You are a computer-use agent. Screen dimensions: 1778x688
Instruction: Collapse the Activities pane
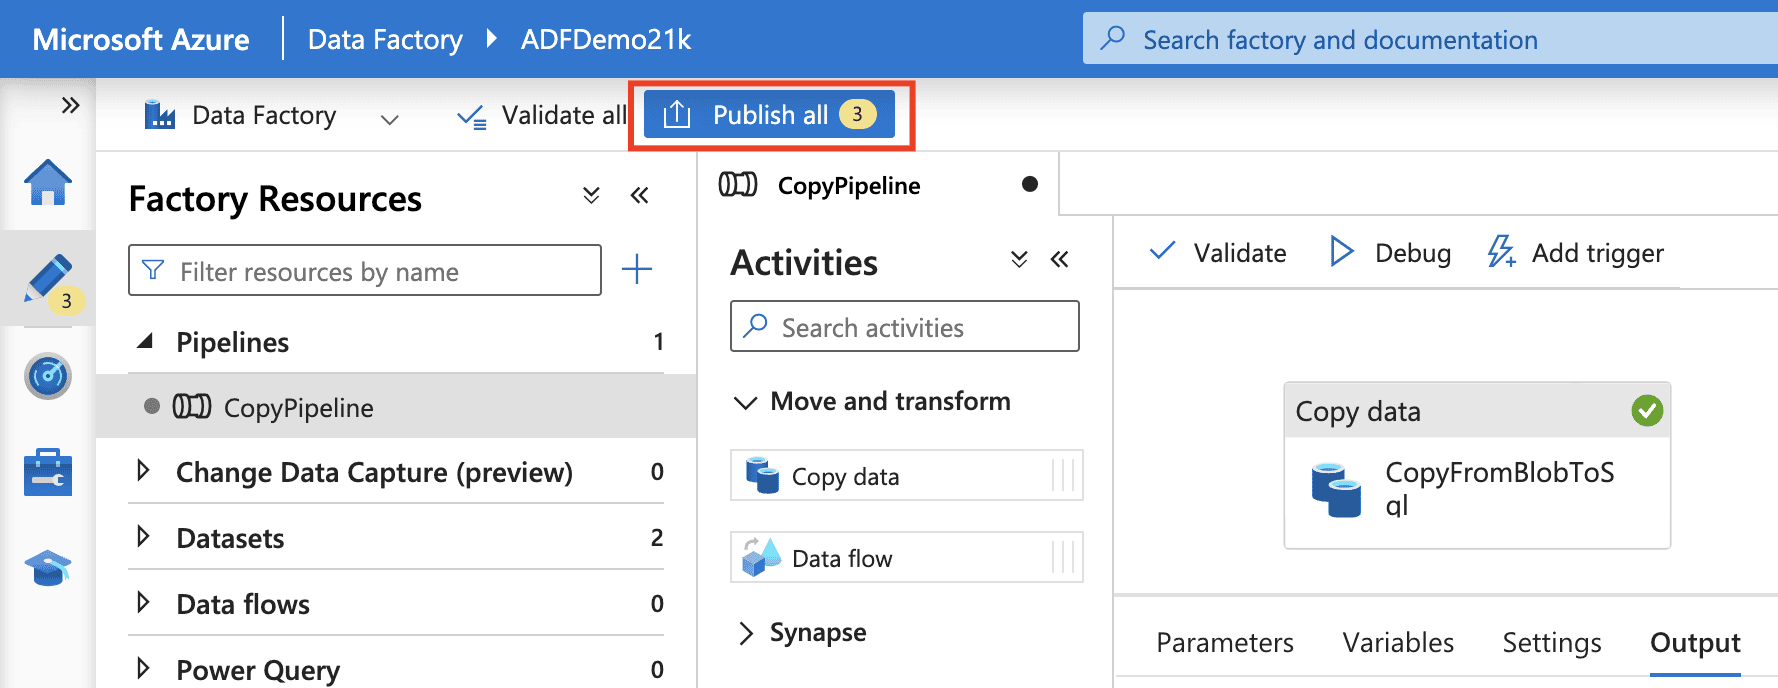click(1060, 260)
